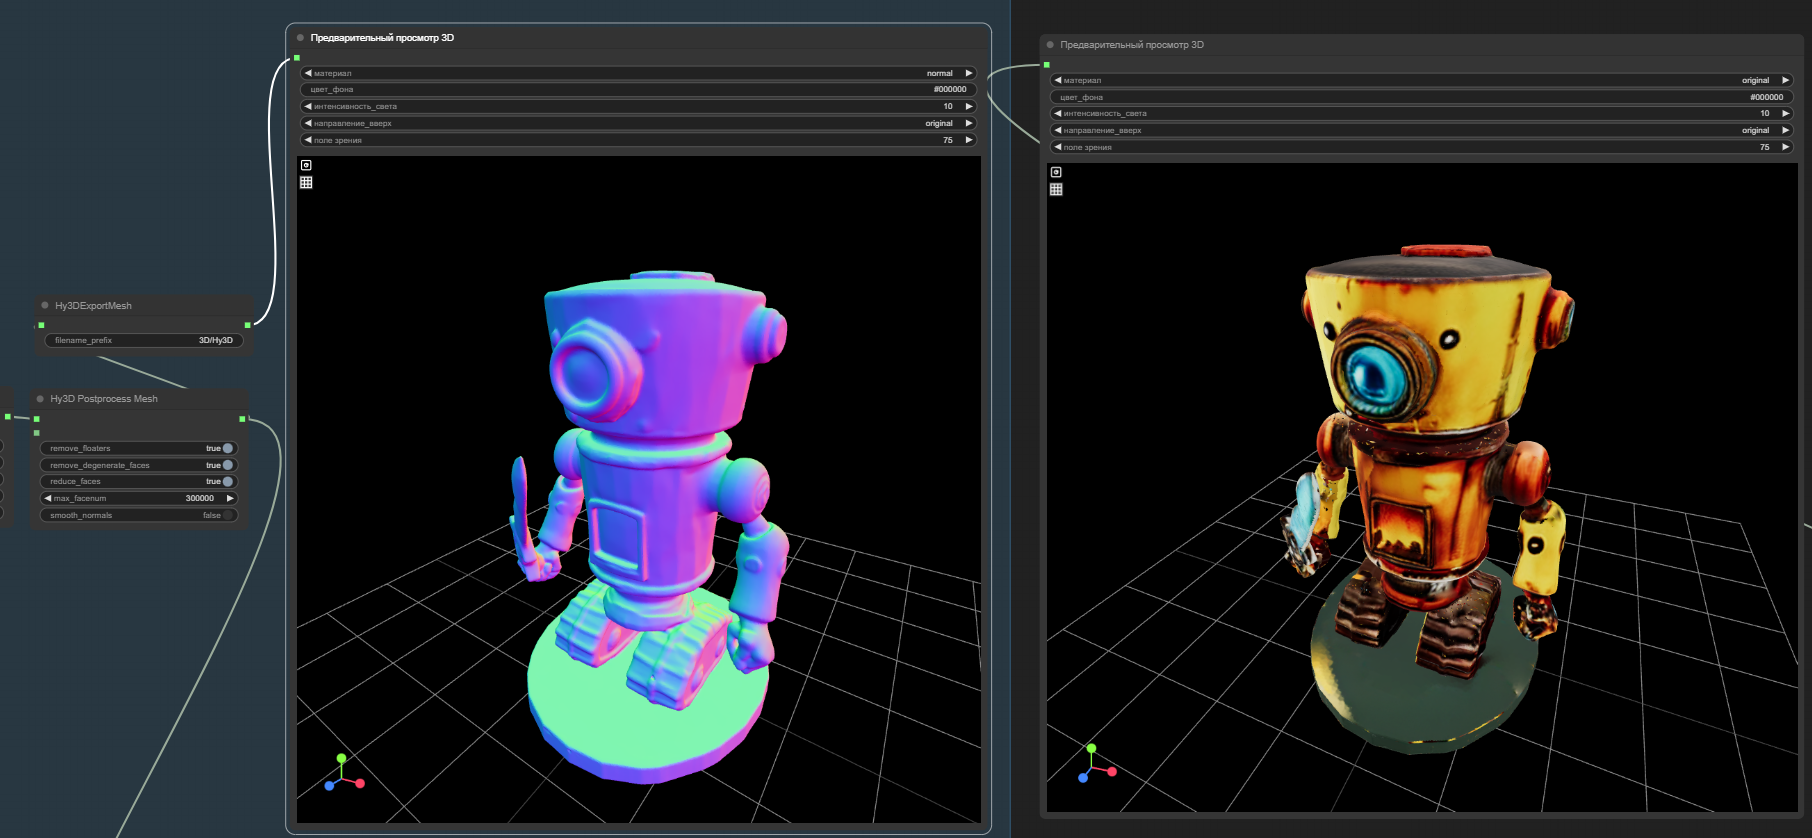Toggle remove_degenerate_faces off
The height and width of the screenshot is (838, 1812).
tap(227, 465)
